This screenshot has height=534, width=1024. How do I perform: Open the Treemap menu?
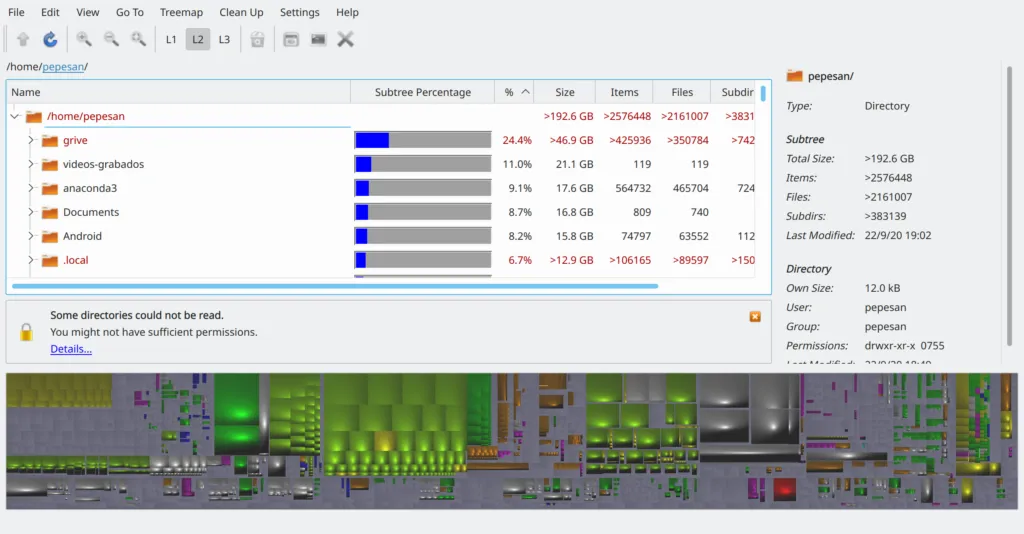(x=181, y=12)
